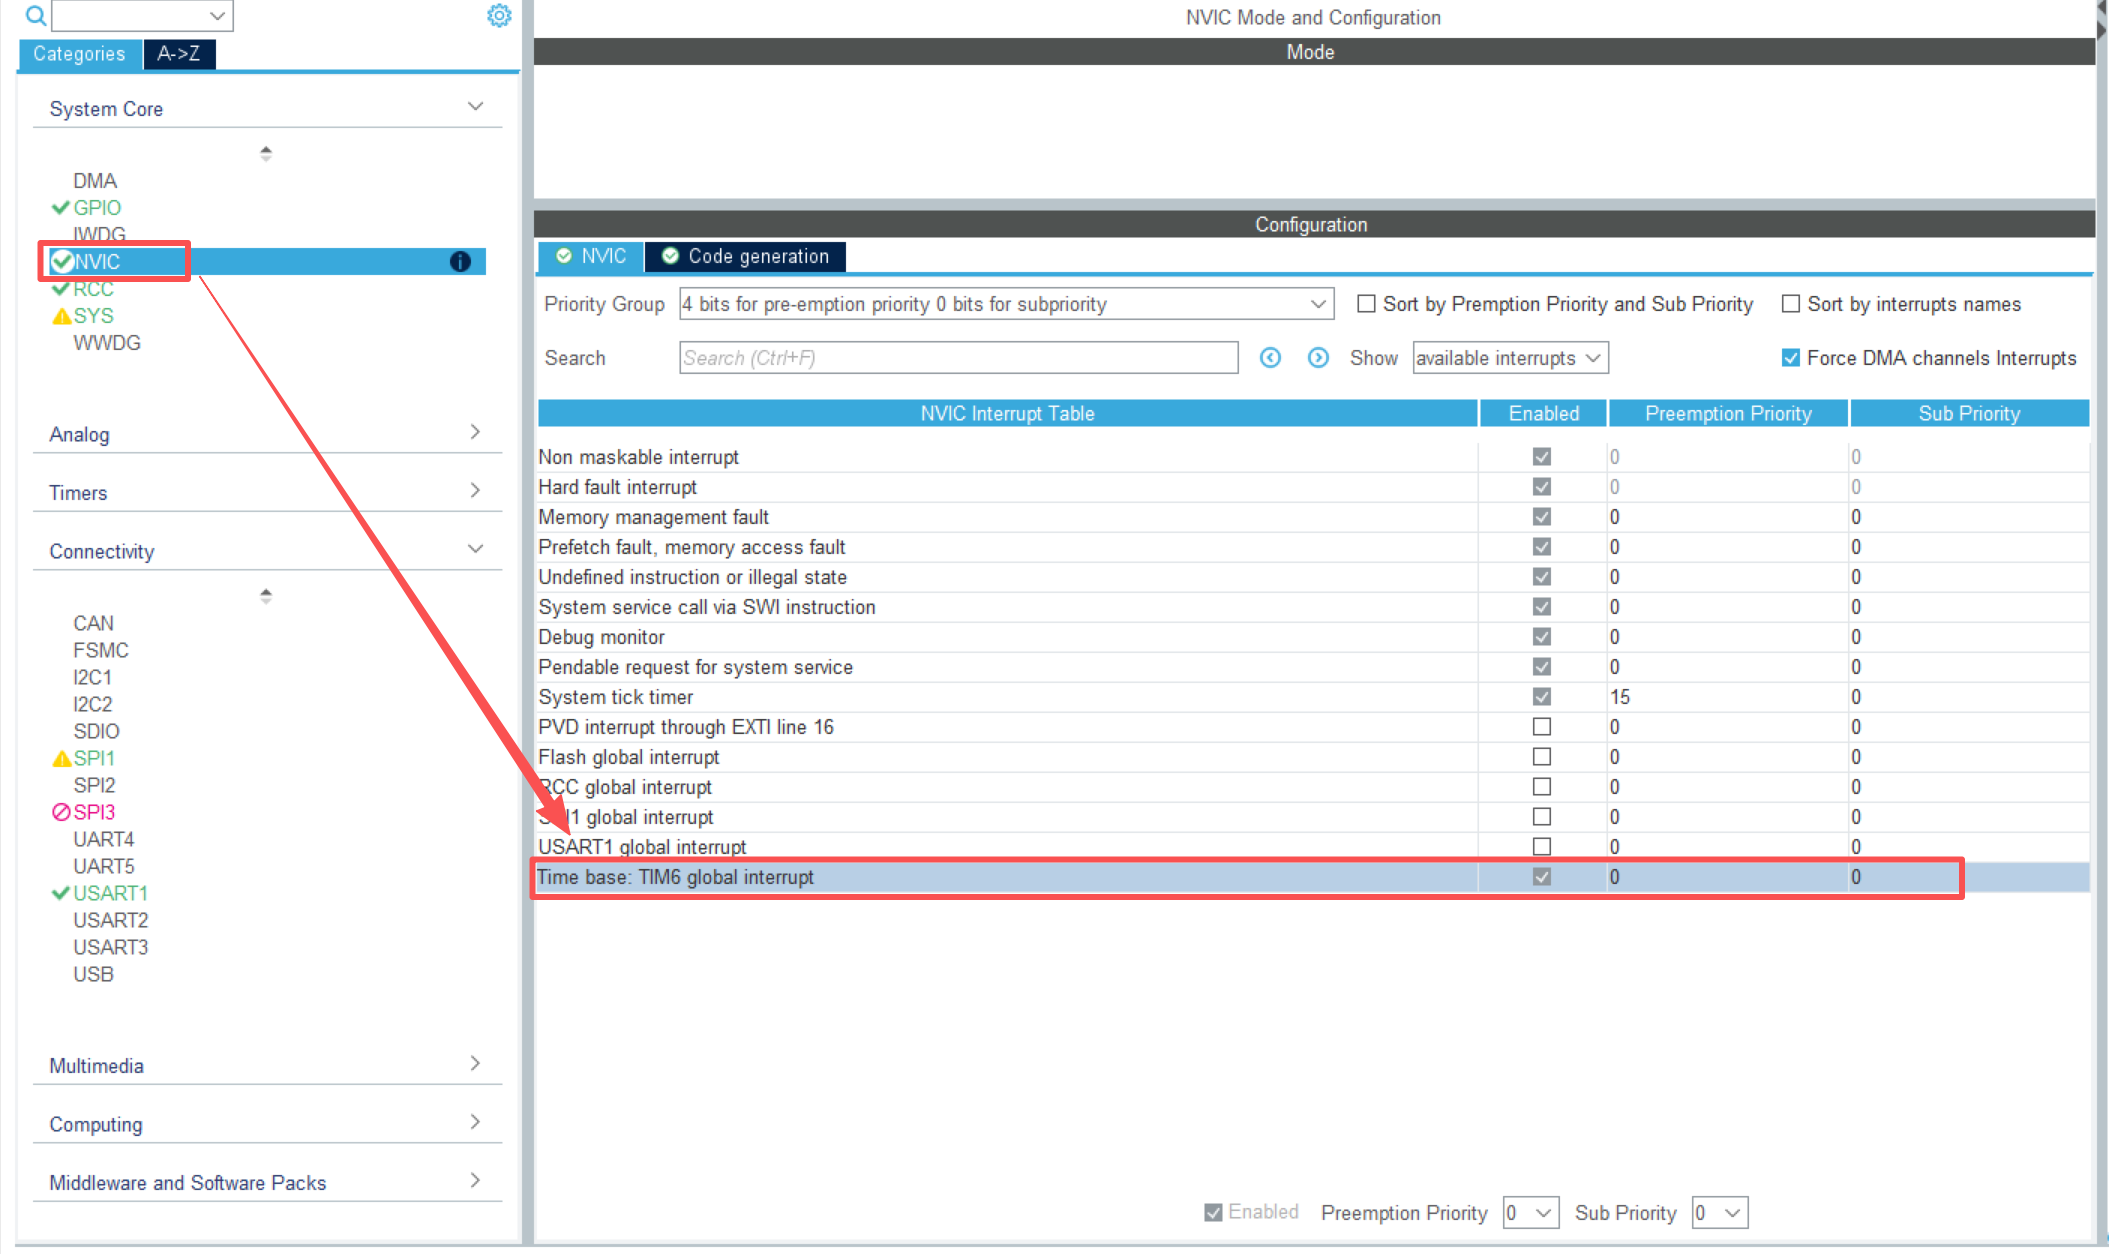The image size is (2109, 1254).
Task: Open the settings gear icon
Action: 499,15
